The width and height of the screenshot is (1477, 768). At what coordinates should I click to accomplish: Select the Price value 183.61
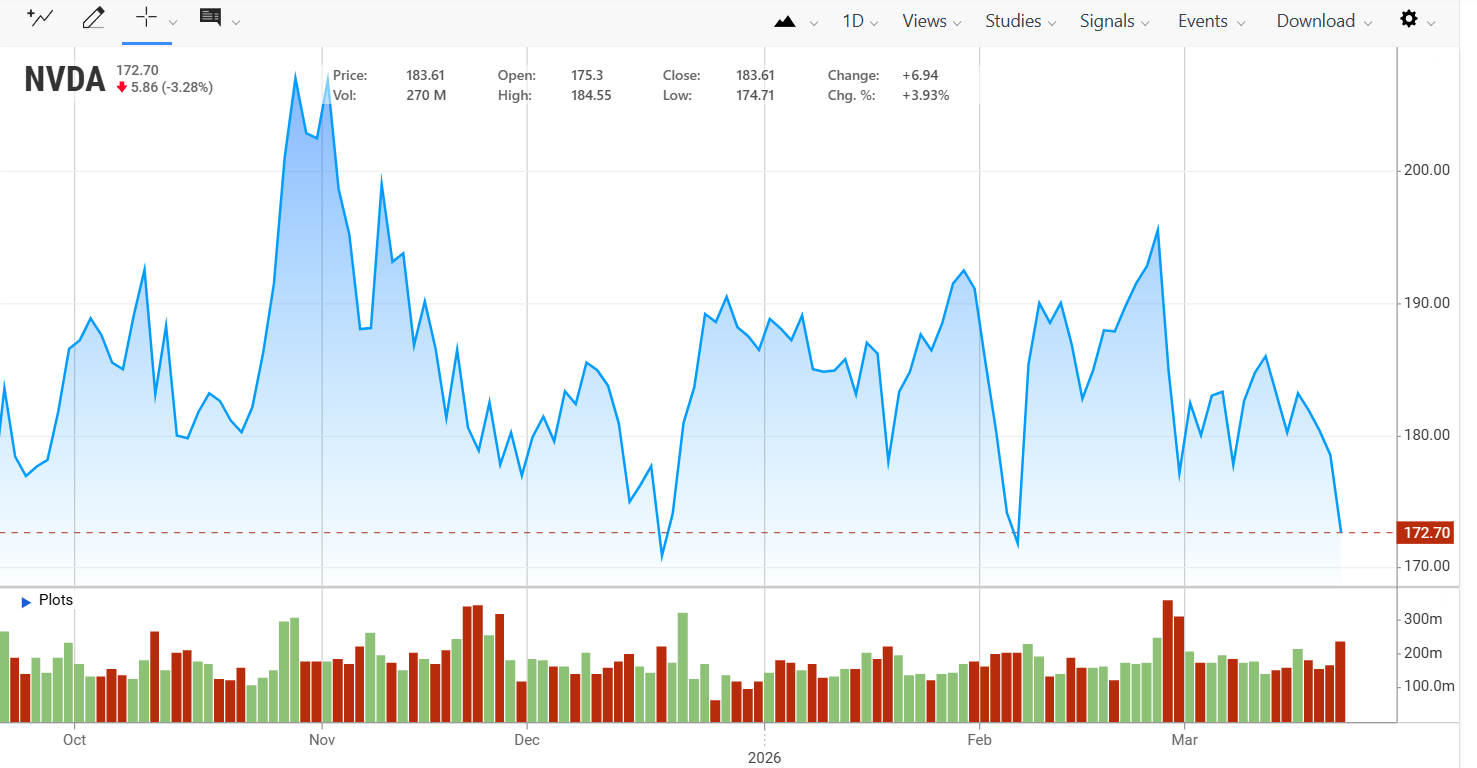pos(425,75)
